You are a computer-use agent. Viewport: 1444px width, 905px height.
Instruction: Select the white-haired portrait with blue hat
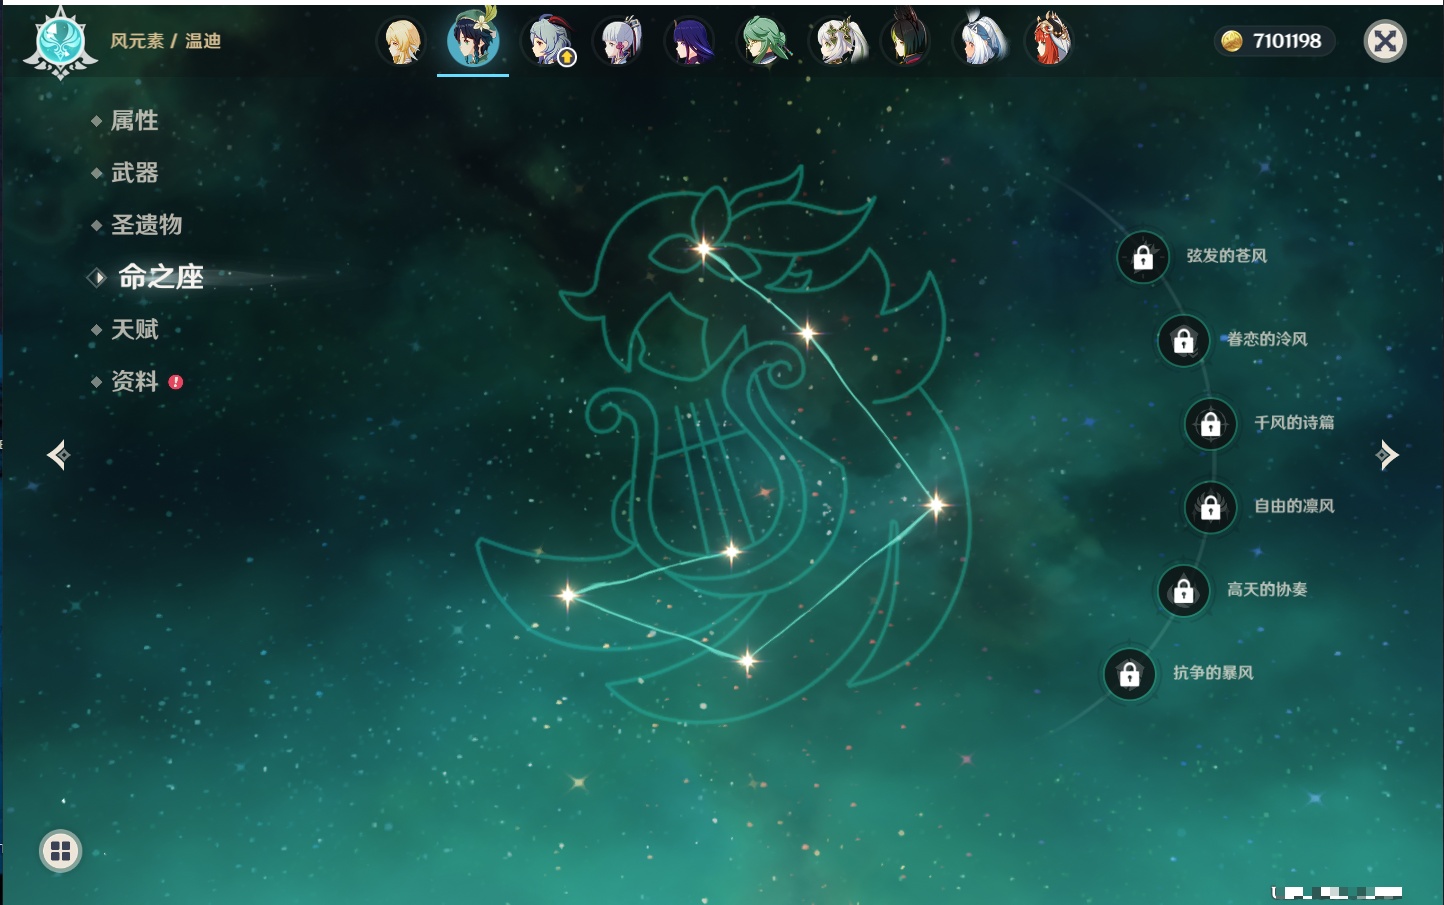pyautogui.click(x=979, y=42)
